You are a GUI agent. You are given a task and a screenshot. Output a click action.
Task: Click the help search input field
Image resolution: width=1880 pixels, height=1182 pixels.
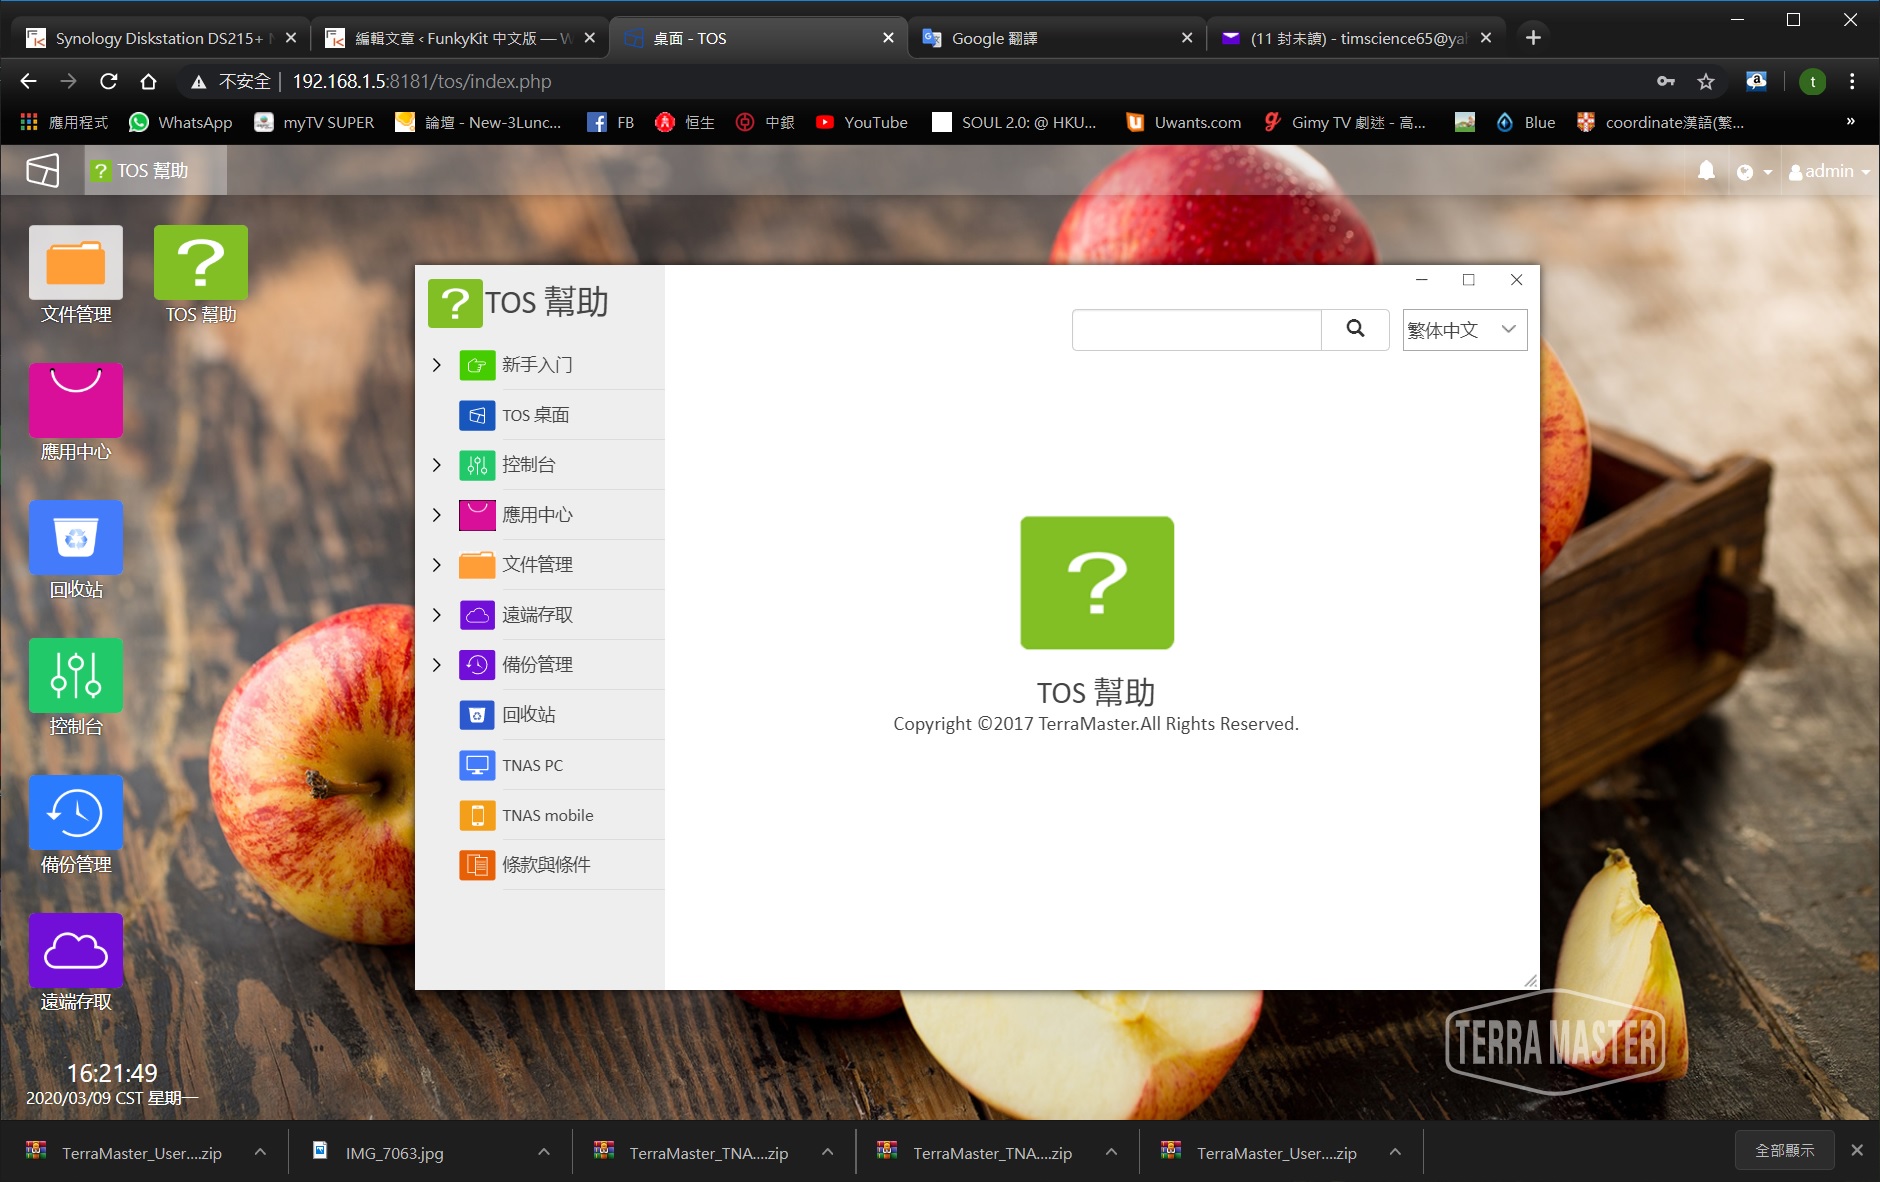point(1196,329)
